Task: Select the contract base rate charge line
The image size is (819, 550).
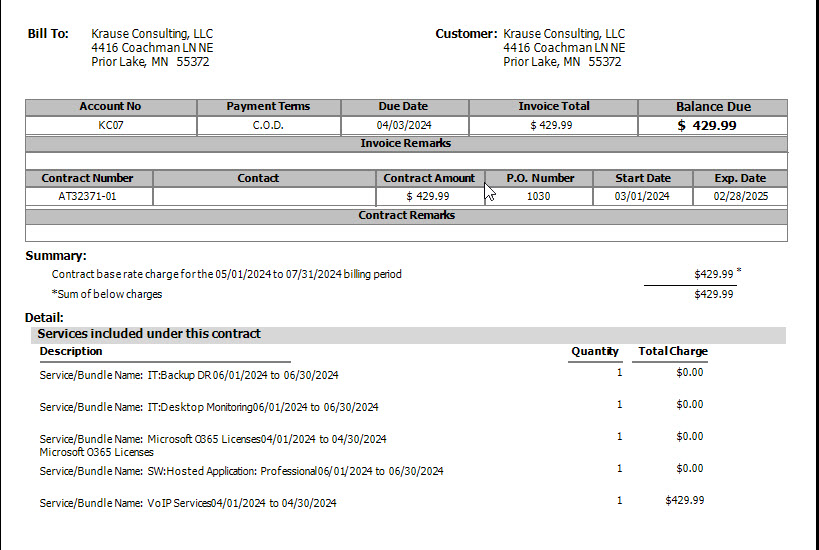Action: pyautogui.click(x=227, y=274)
